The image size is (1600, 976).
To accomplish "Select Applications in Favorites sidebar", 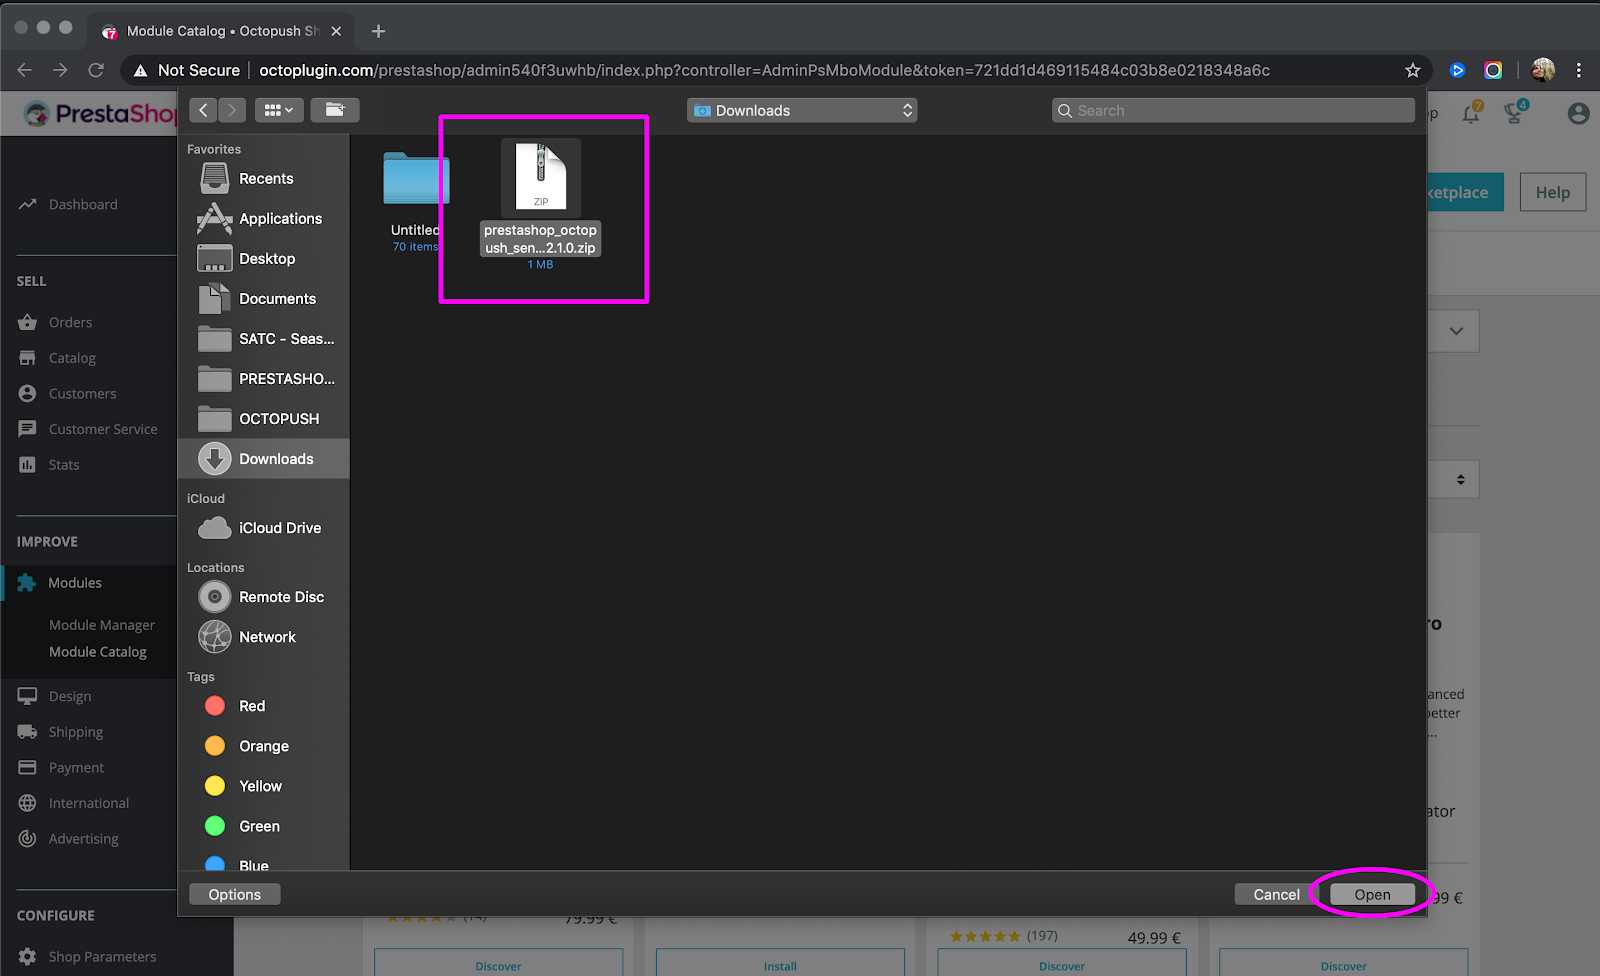I will (265, 219).
